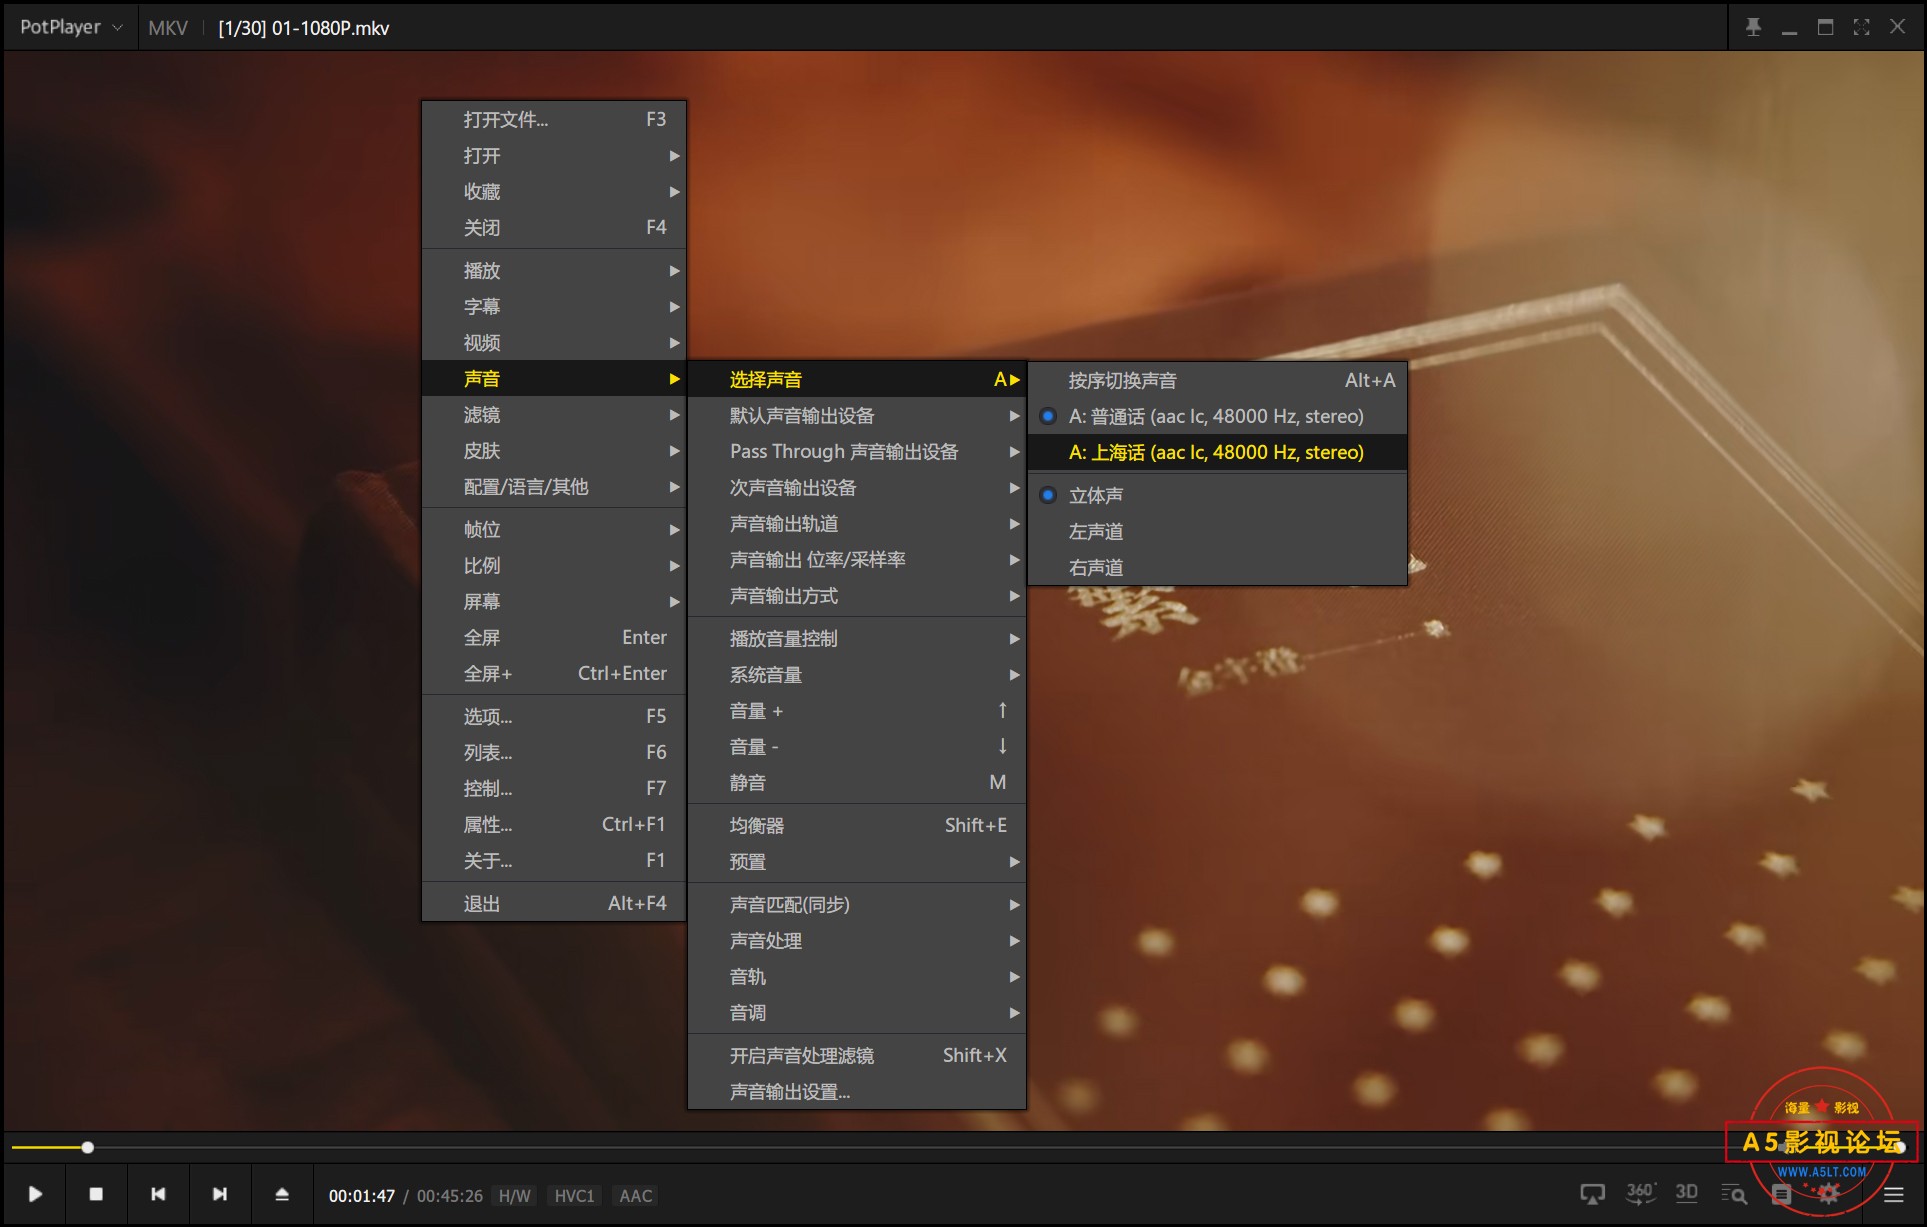Viewport: 1927px width, 1227px height.
Task: Open the 收藏 favorites submenu
Action: click(x=554, y=191)
